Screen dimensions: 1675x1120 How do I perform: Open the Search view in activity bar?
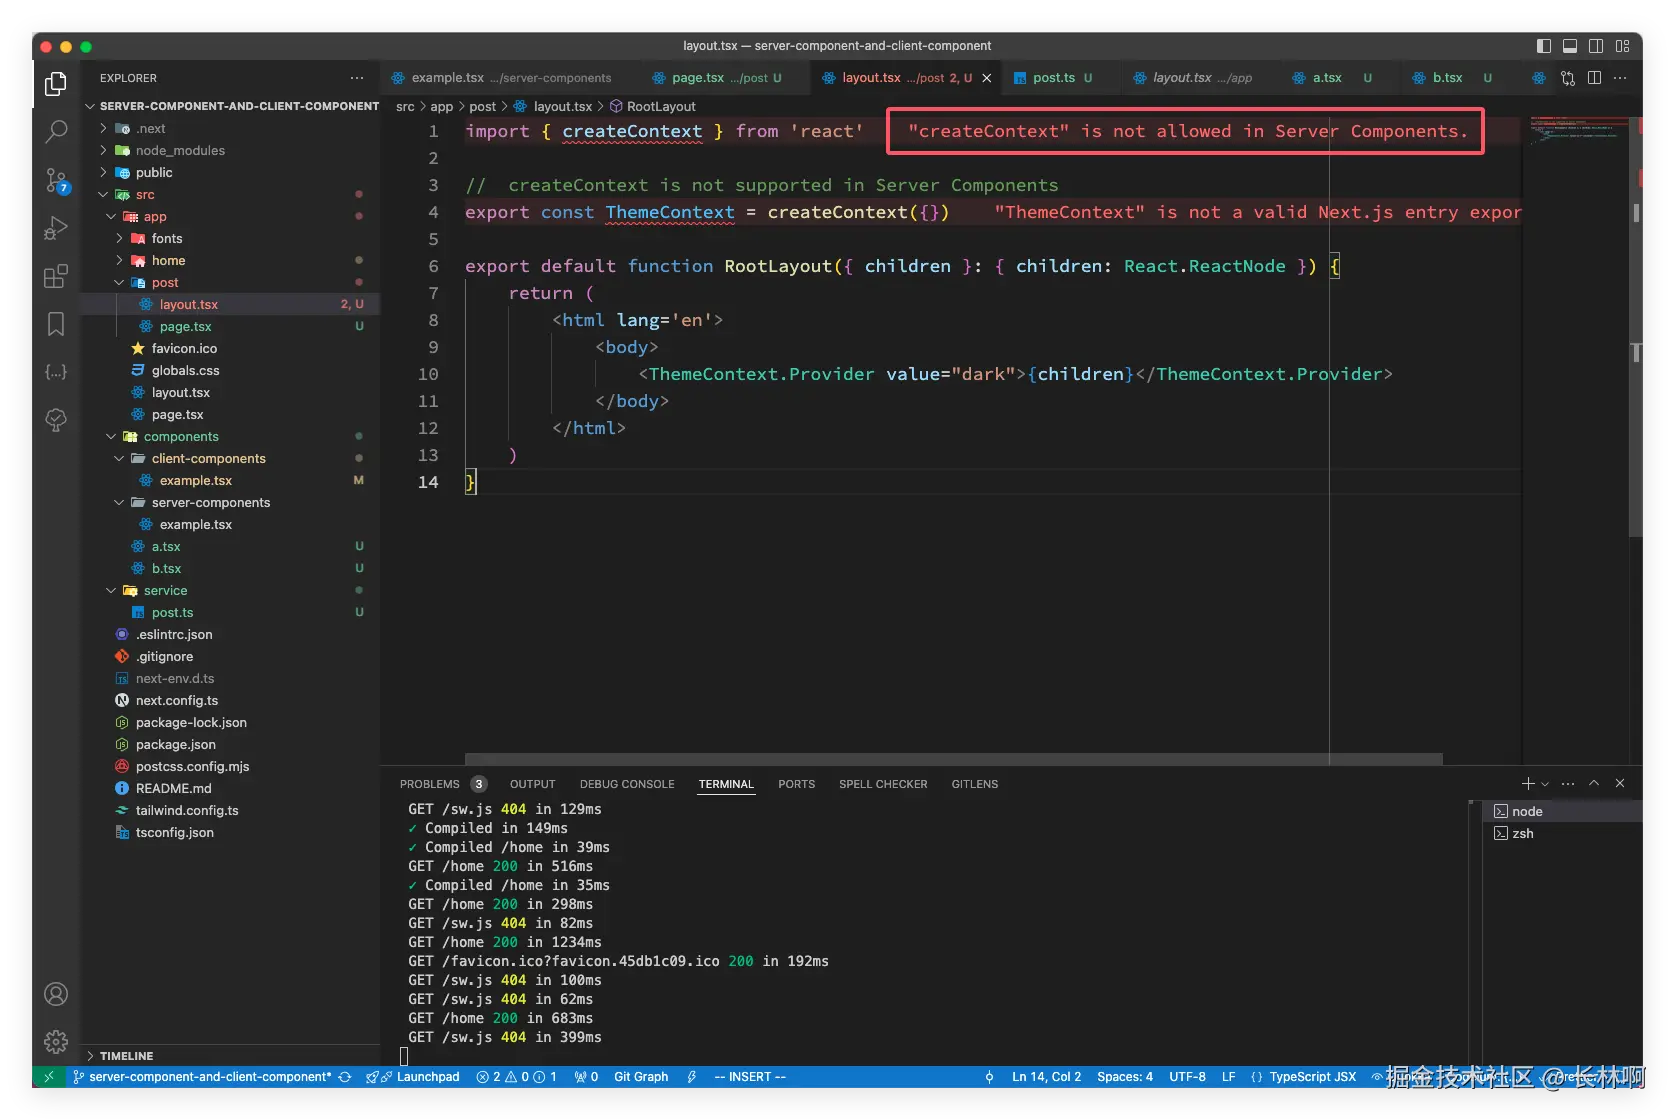[x=57, y=131]
